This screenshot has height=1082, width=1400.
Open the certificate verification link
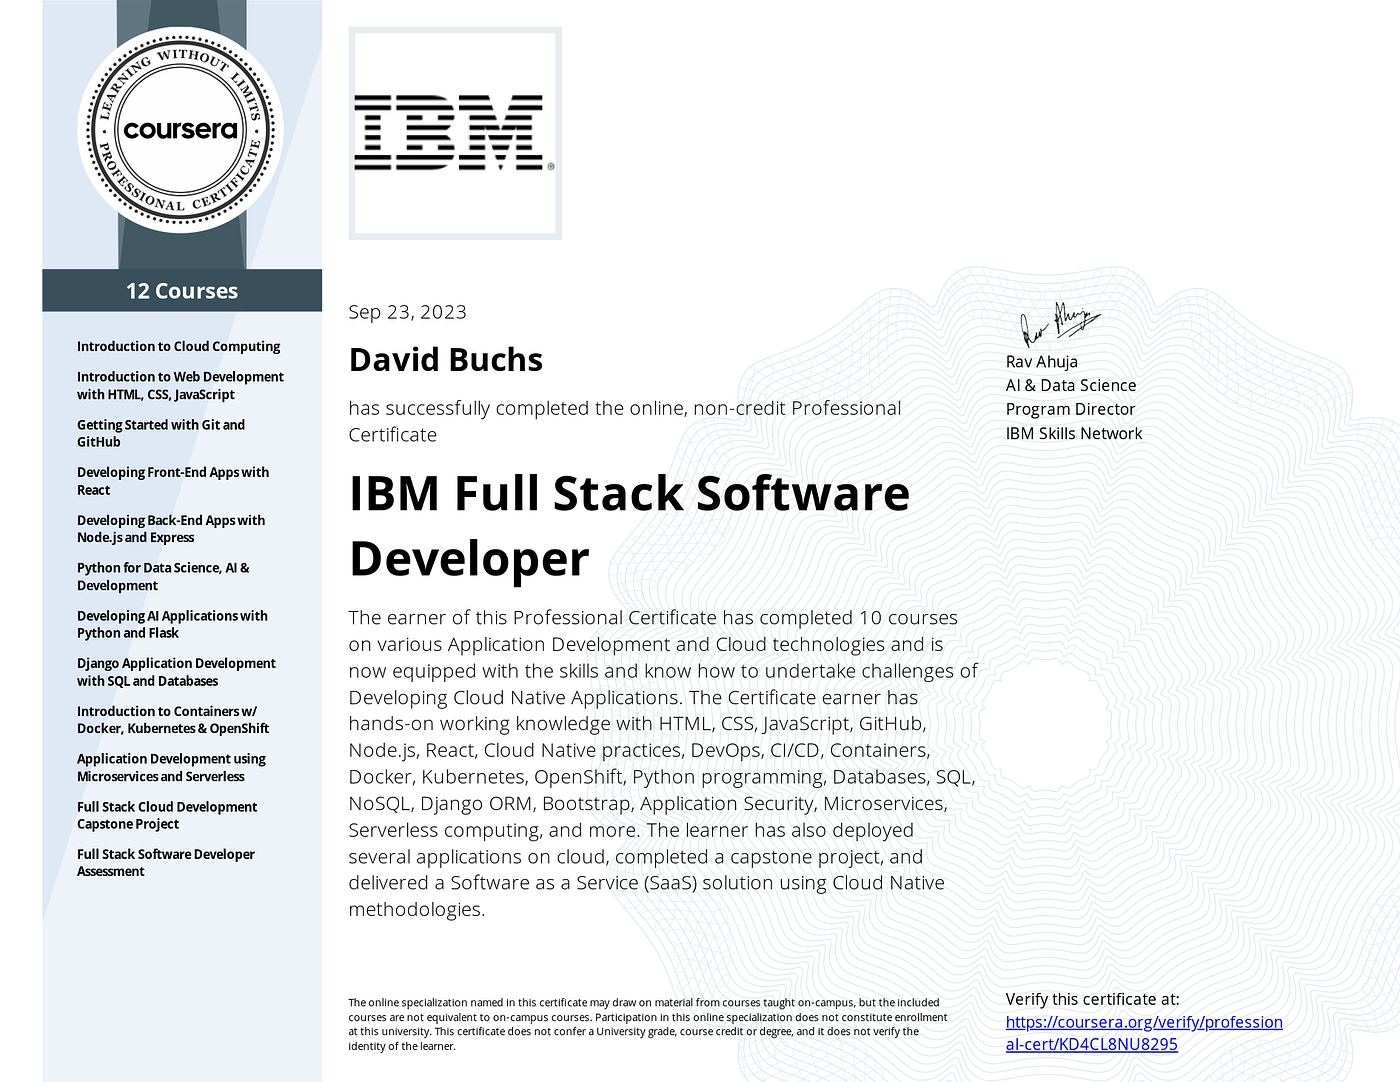coord(1144,1032)
